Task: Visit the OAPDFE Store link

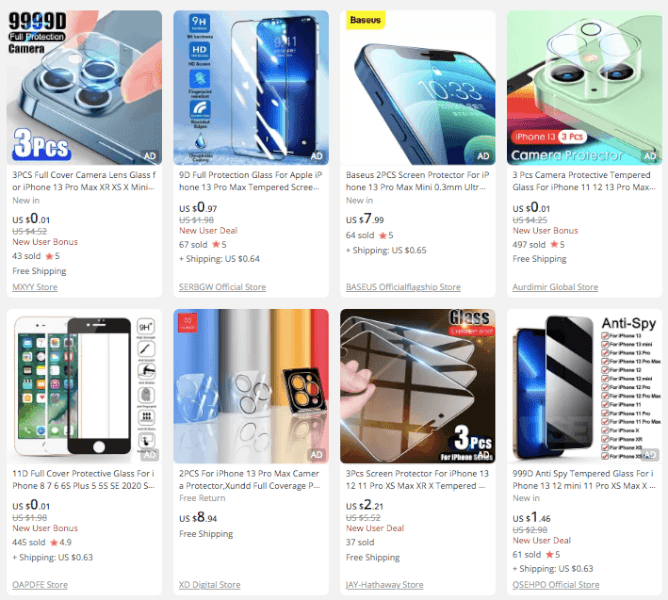Action: (40, 585)
